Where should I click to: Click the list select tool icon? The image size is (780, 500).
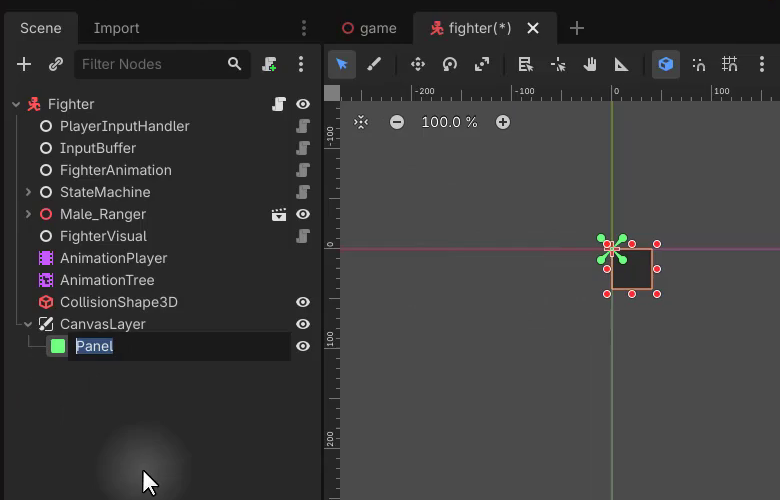[525, 64]
